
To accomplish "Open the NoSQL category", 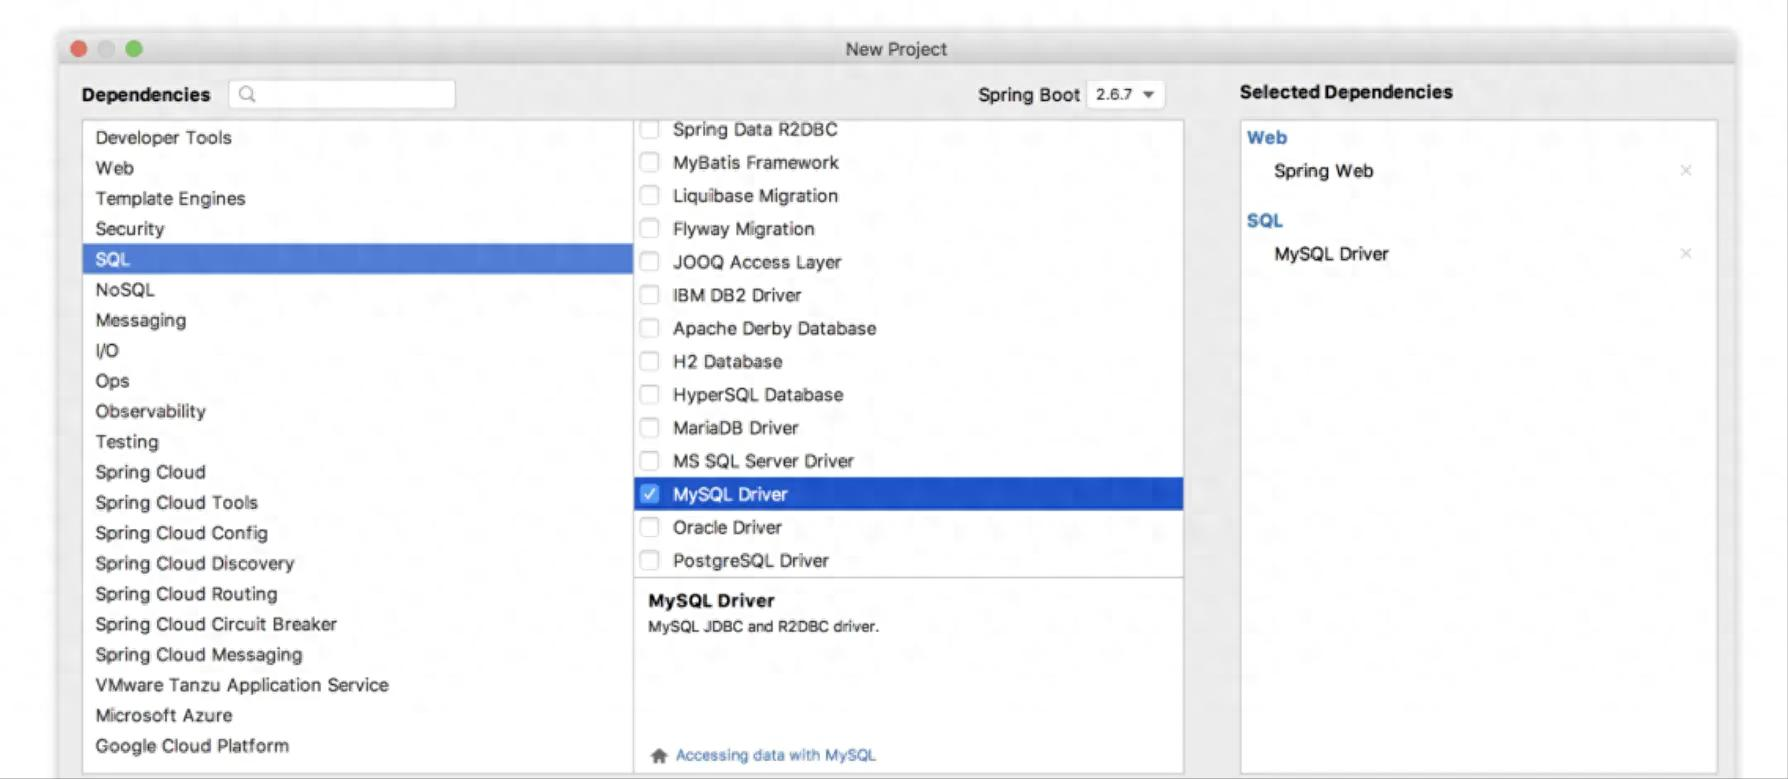I will [358, 289].
